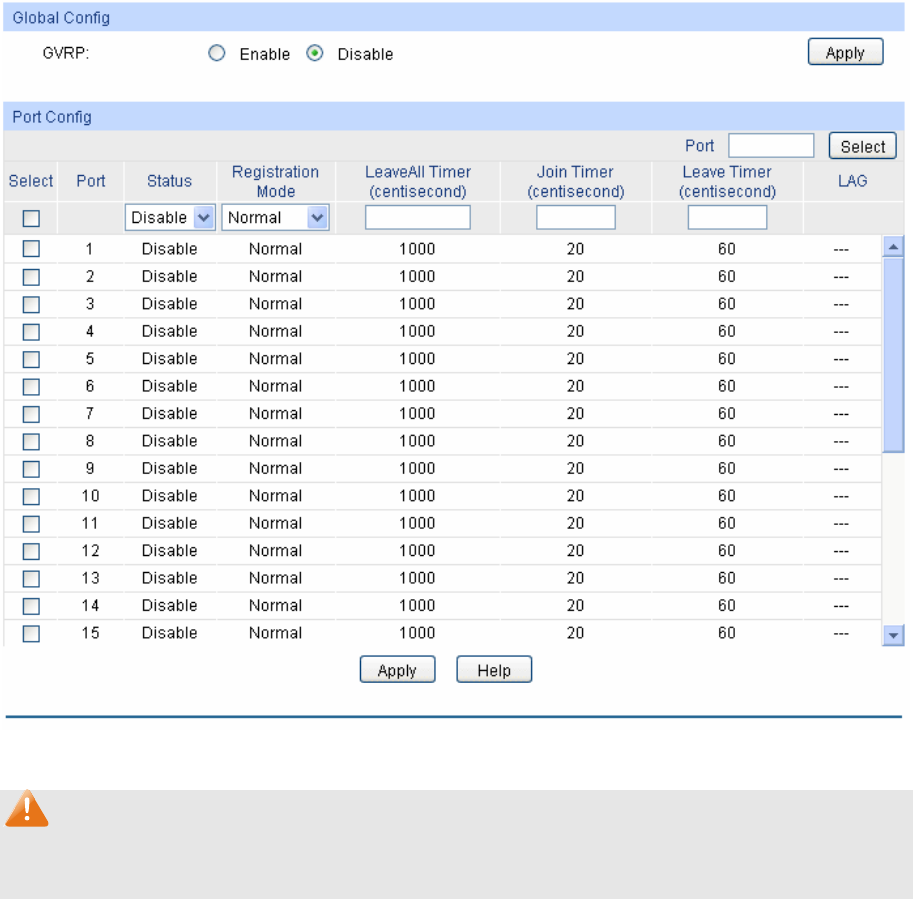Click the Leave Timer input field

pos(727,217)
